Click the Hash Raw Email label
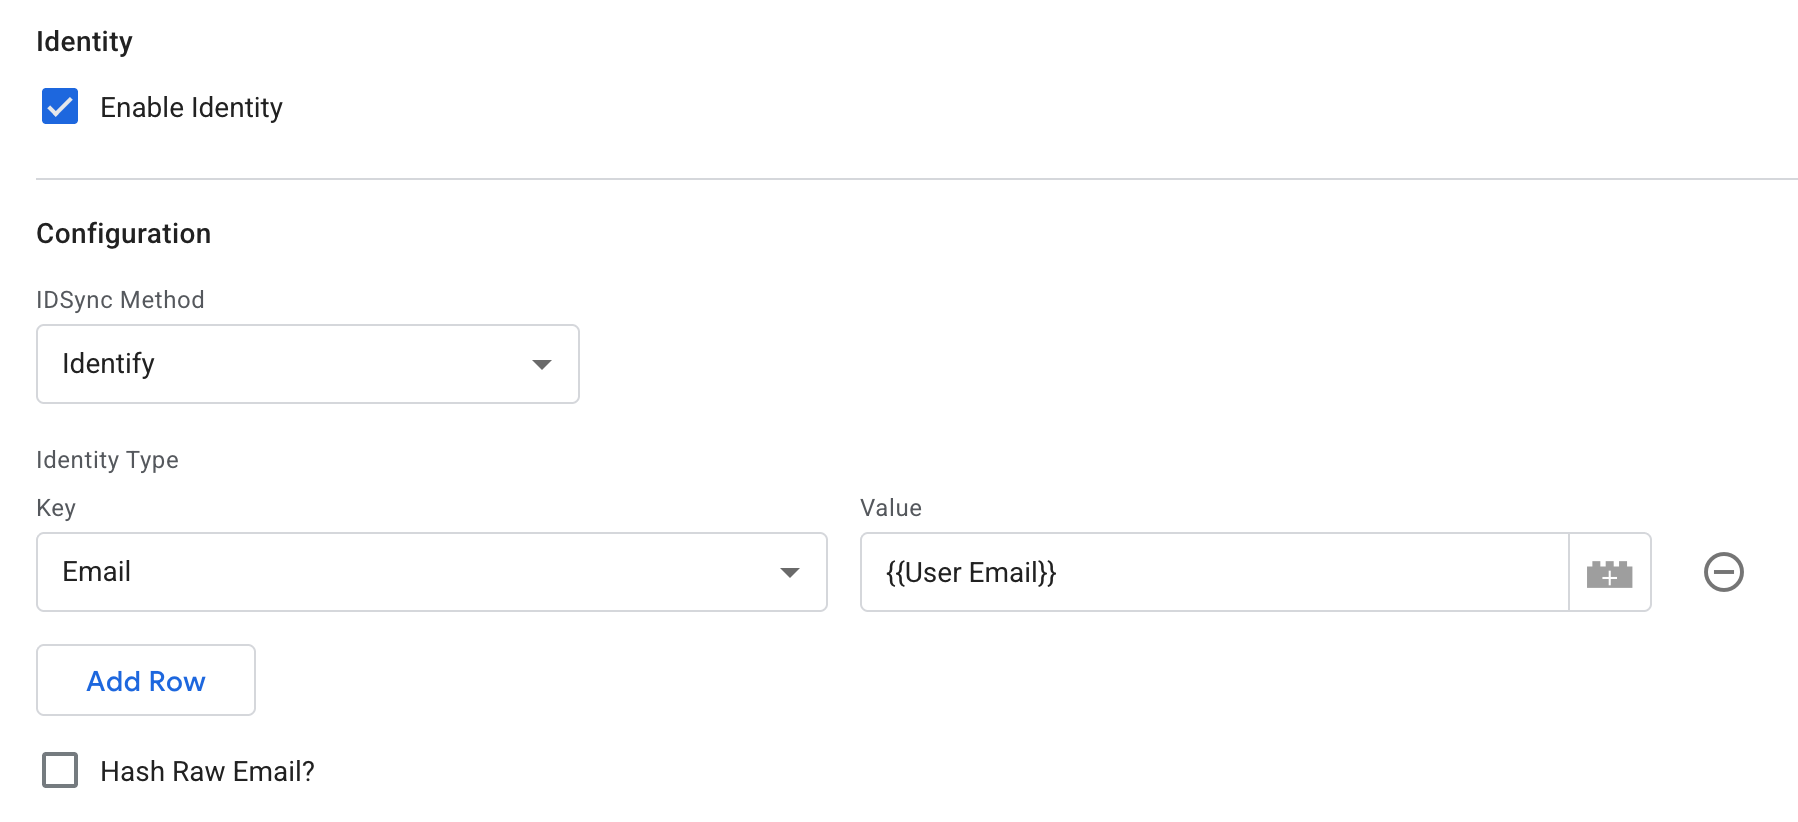The height and width of the screenshot is (822, 1798). (207, 770)
